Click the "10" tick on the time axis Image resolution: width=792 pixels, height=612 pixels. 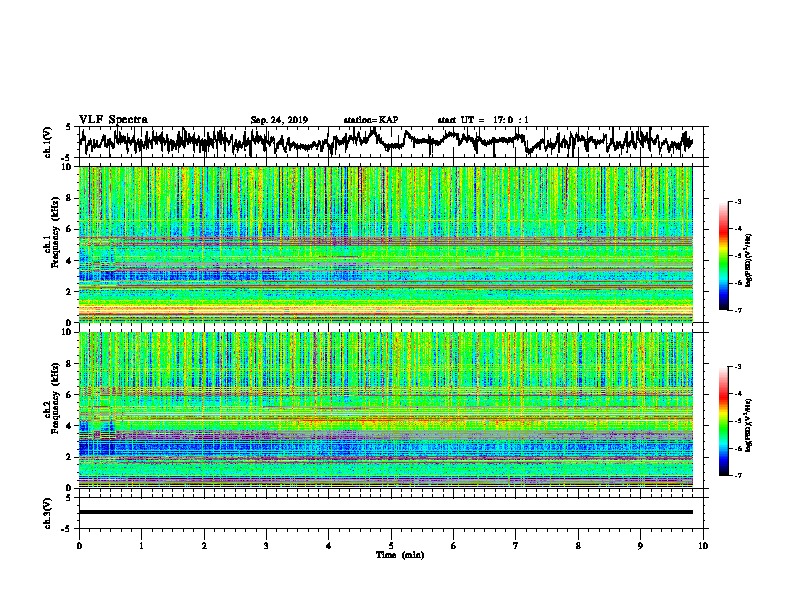(703, 546)
